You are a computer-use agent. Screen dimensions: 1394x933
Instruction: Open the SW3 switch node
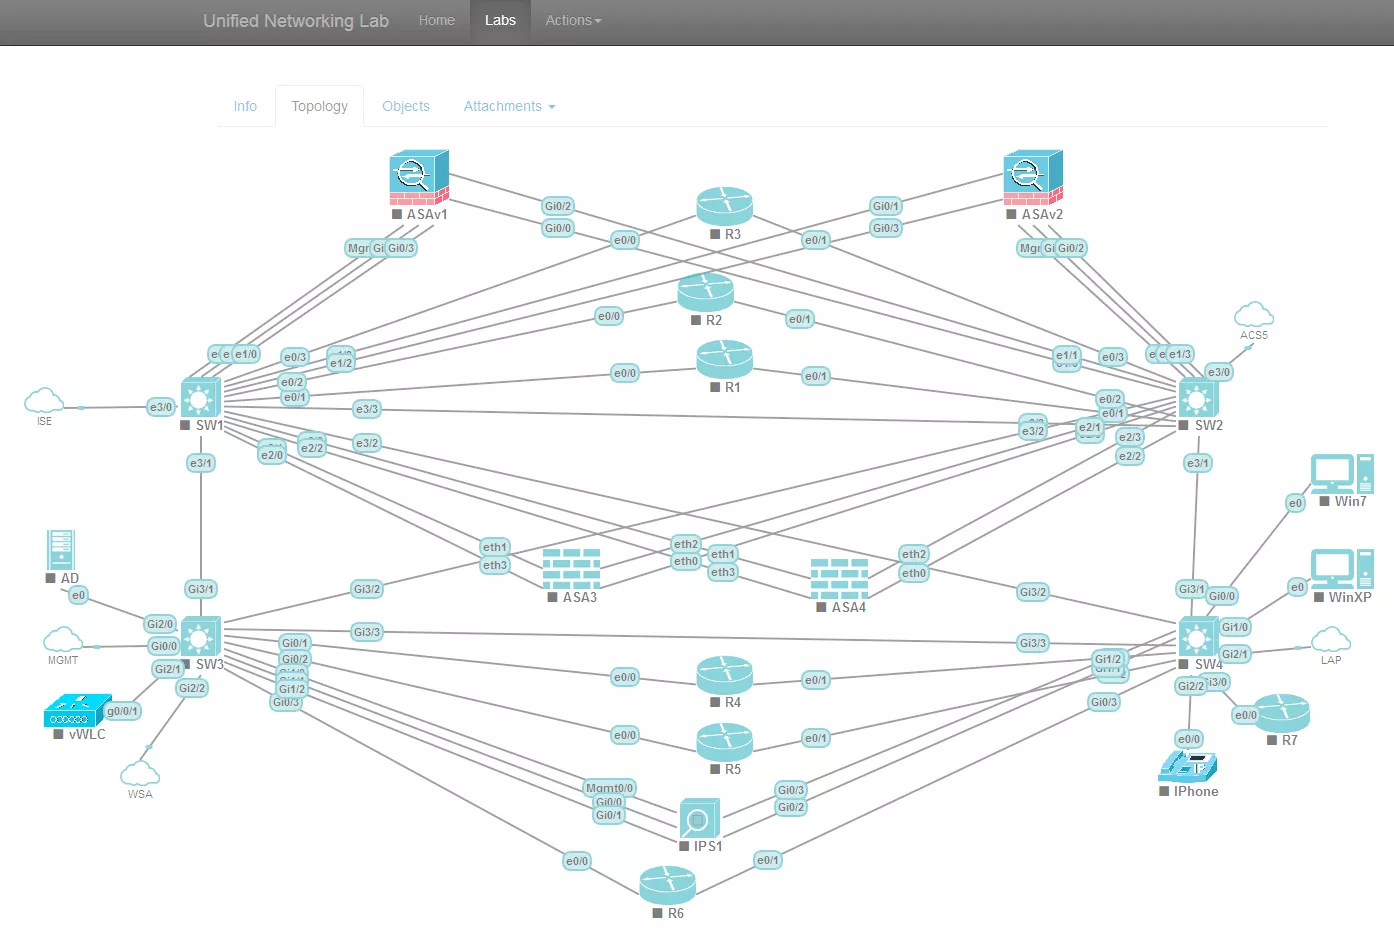[x=200, y=637]
